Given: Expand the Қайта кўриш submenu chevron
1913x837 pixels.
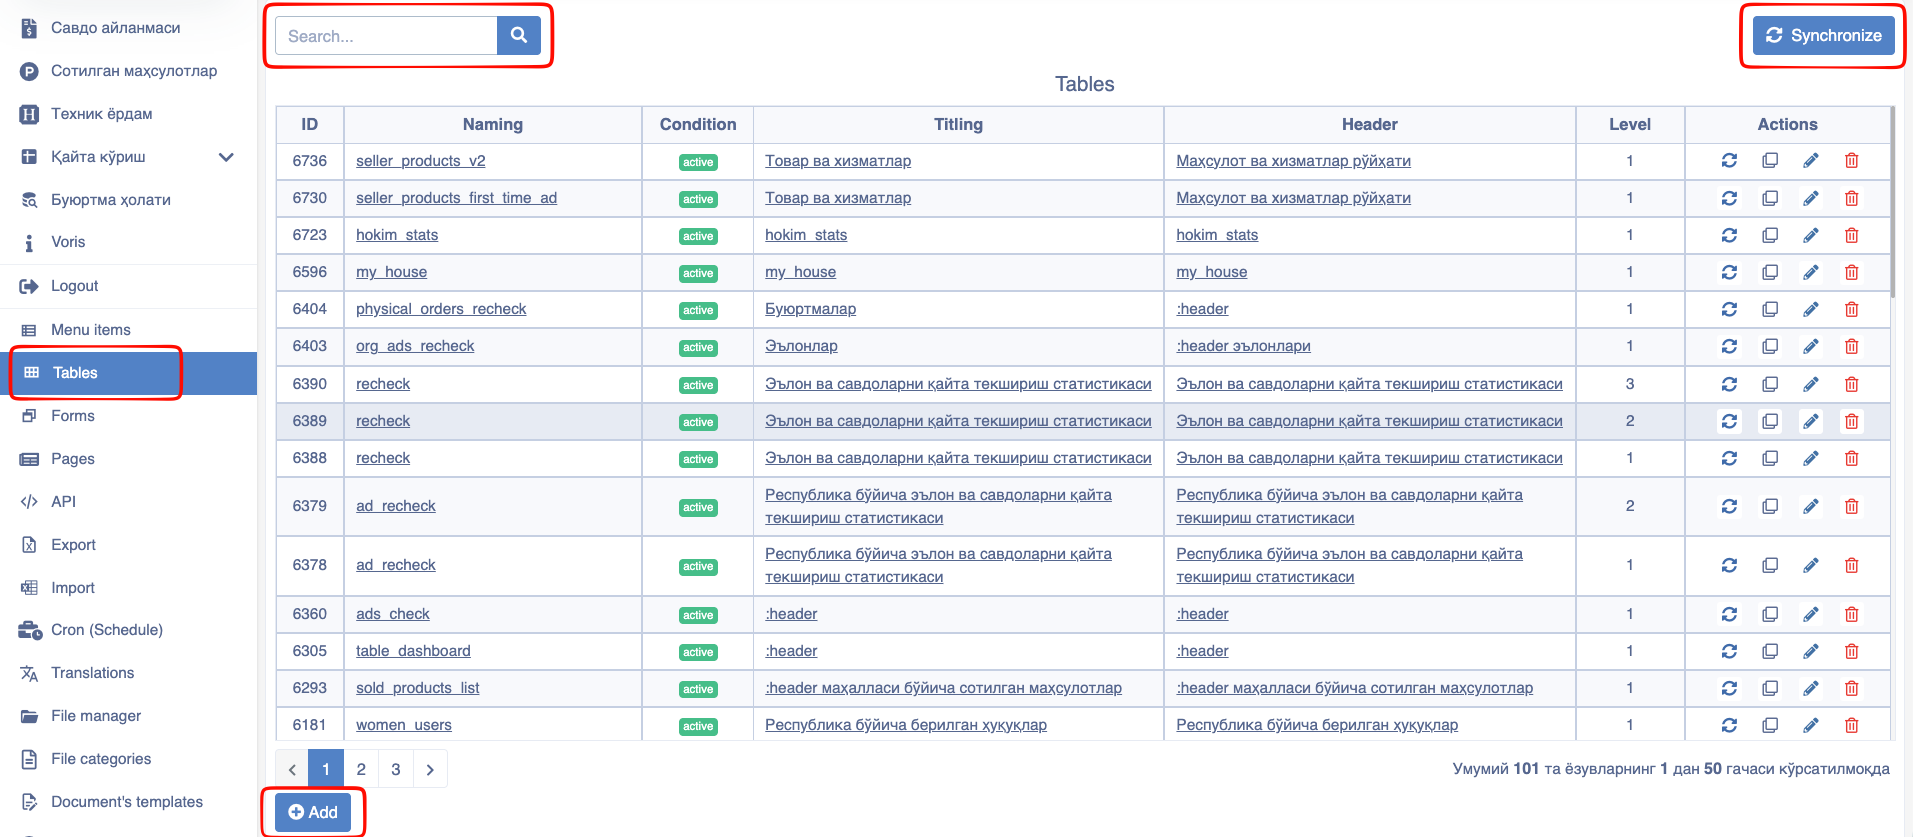Looking at the screenshot, I should (x=226, y=157).
